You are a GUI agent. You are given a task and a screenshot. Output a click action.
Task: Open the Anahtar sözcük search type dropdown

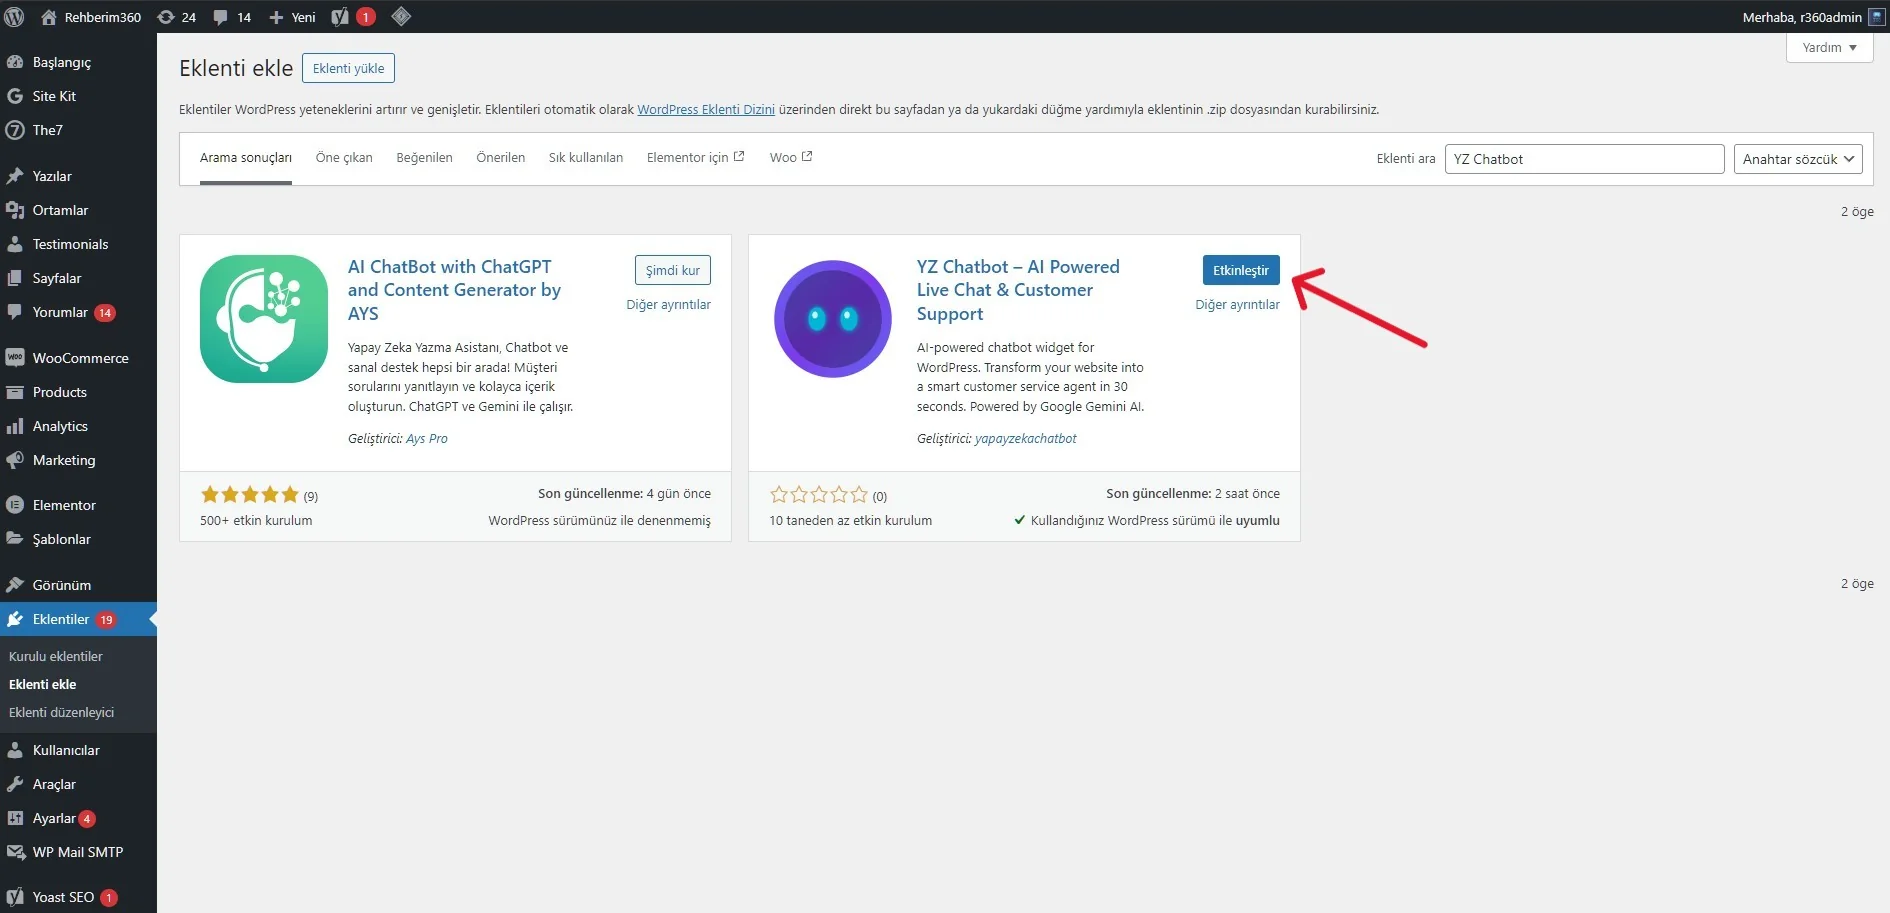pyautogui.click(x=1797, y=159)
